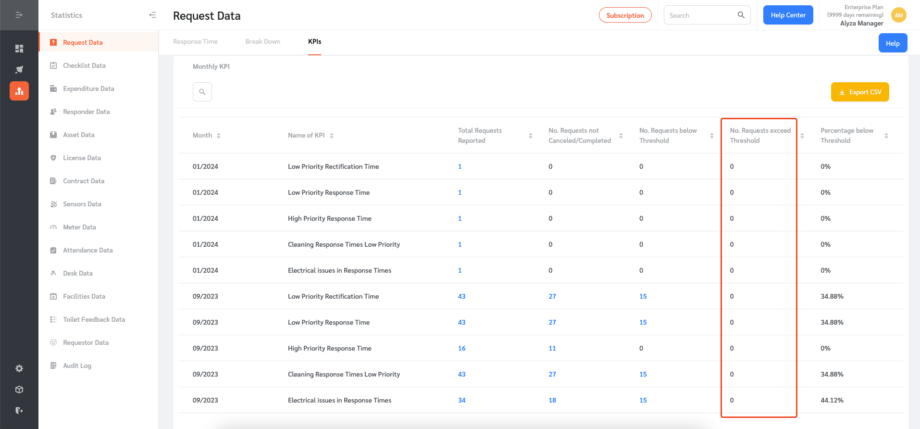Click the Subscription button
The height and width of the screenshot is (429, 920).
click(x=625, y=15)
